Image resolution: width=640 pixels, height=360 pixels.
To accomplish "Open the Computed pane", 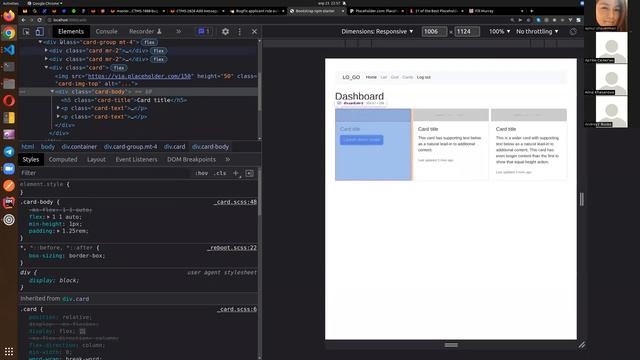I will [x=63, y=160].
